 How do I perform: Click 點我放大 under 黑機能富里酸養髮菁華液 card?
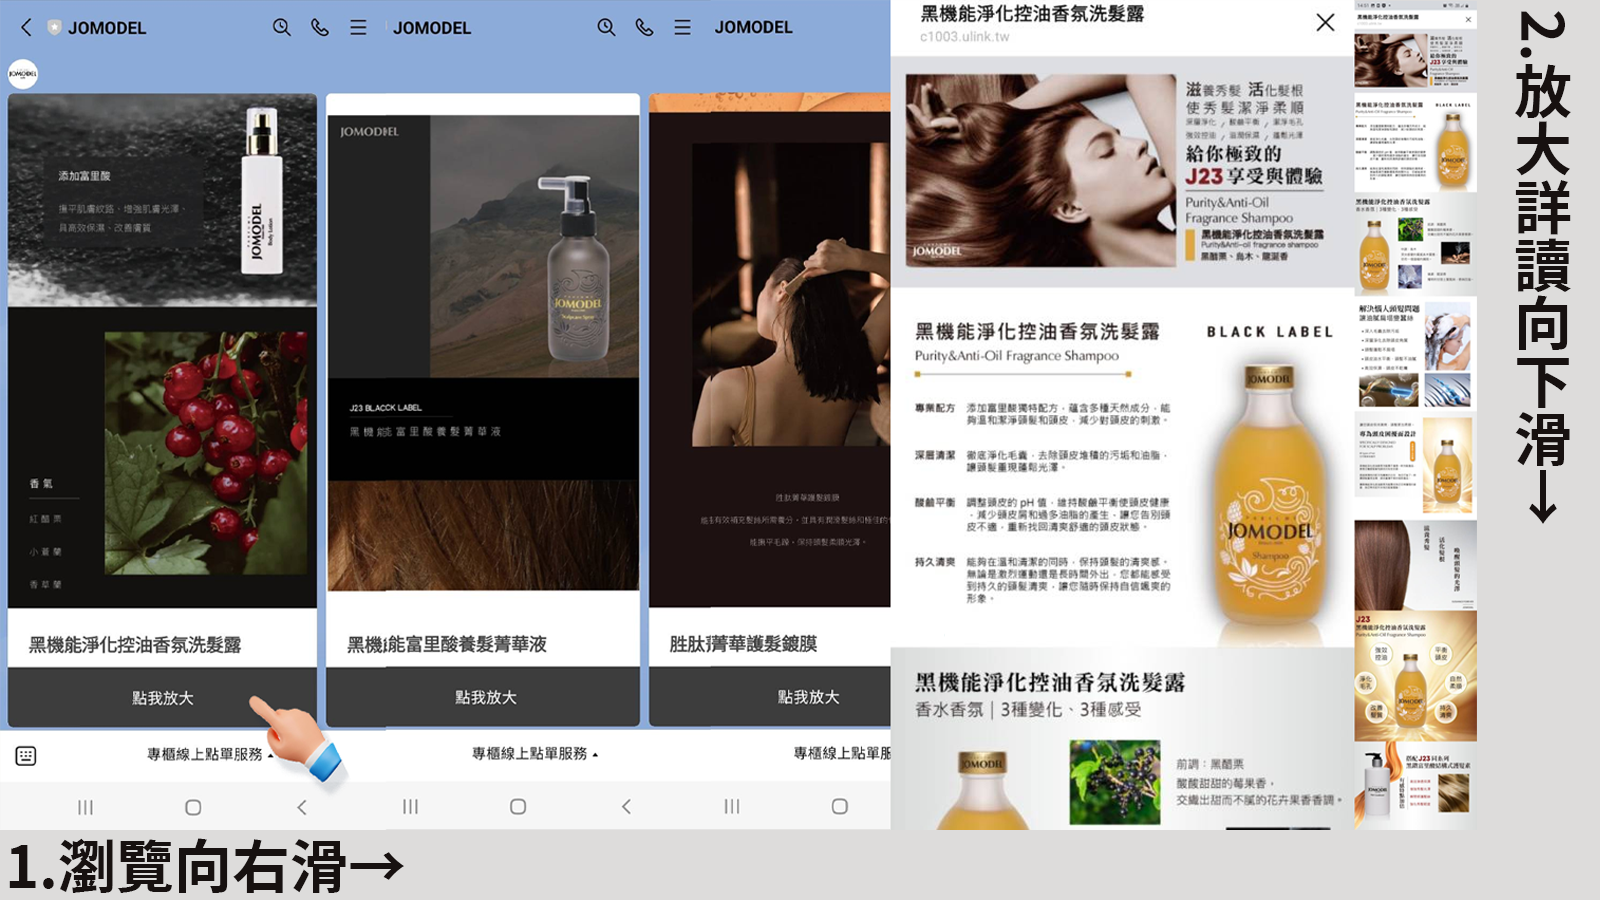click(x=485, y=697)
